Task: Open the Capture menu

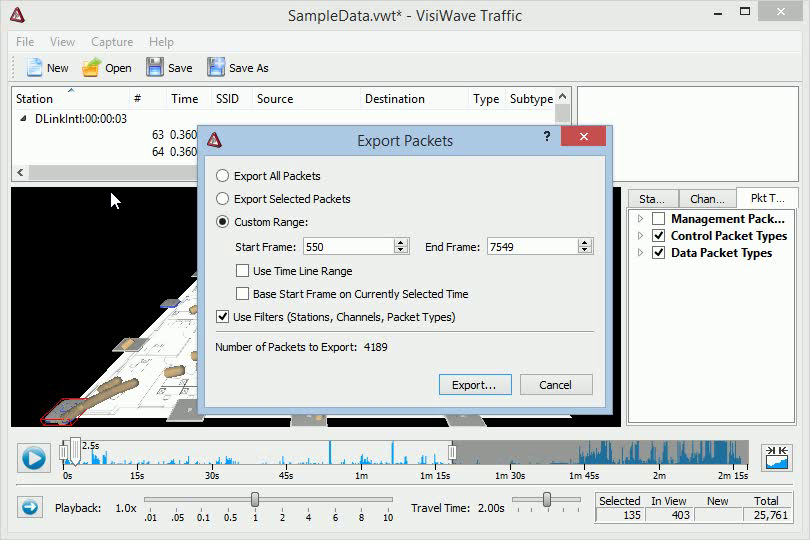Action: (112, 42)
